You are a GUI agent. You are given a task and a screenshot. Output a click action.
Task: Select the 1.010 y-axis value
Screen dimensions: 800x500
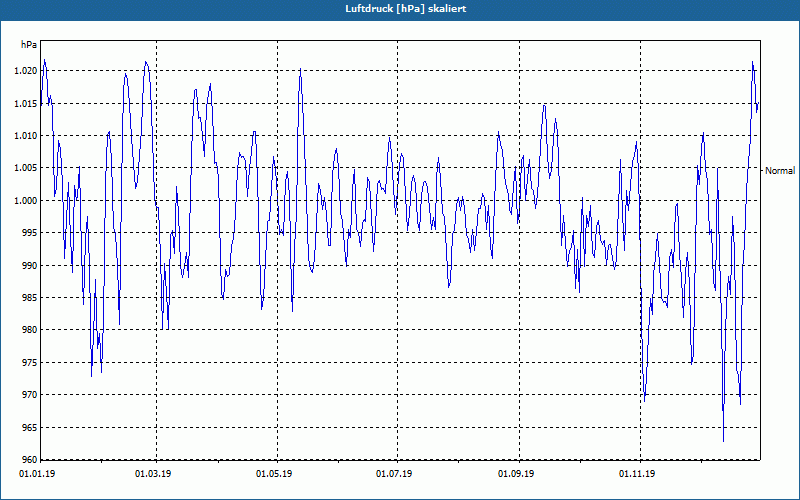(x=26, y=136)
